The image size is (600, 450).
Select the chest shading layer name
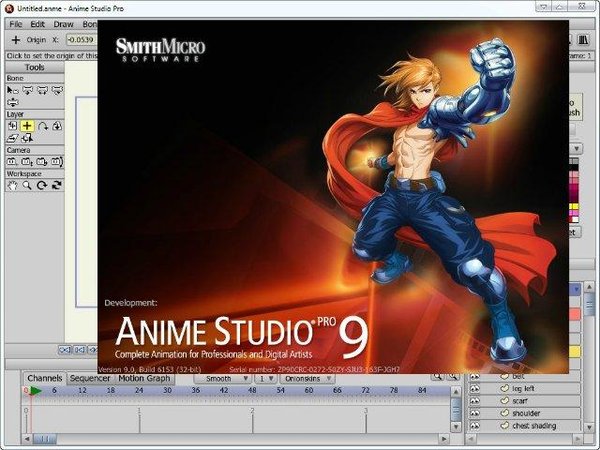coord(534,426)
